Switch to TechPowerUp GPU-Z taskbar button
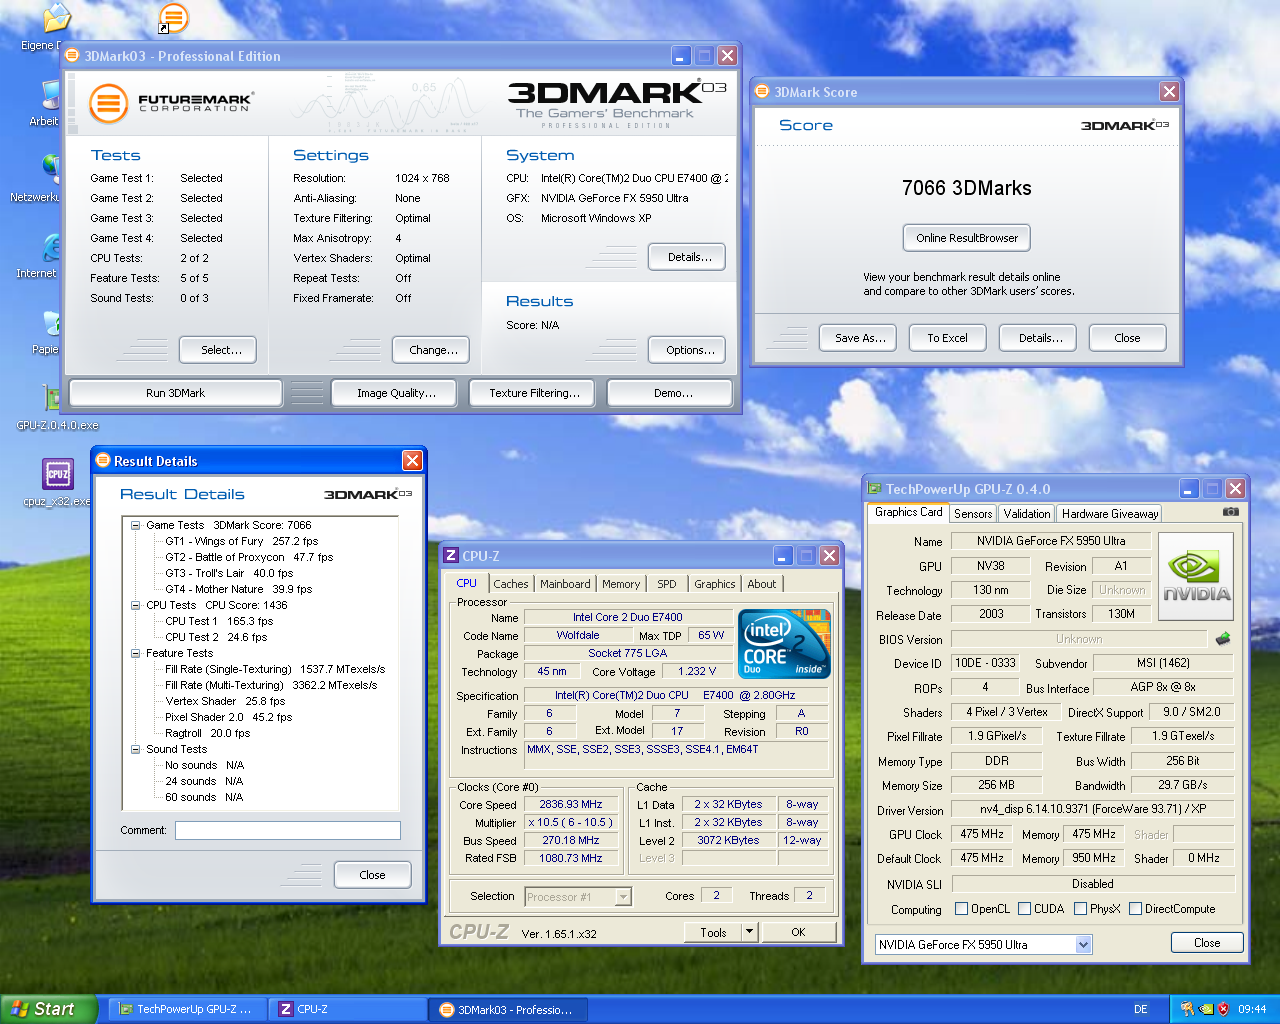 coord(187,1009)
